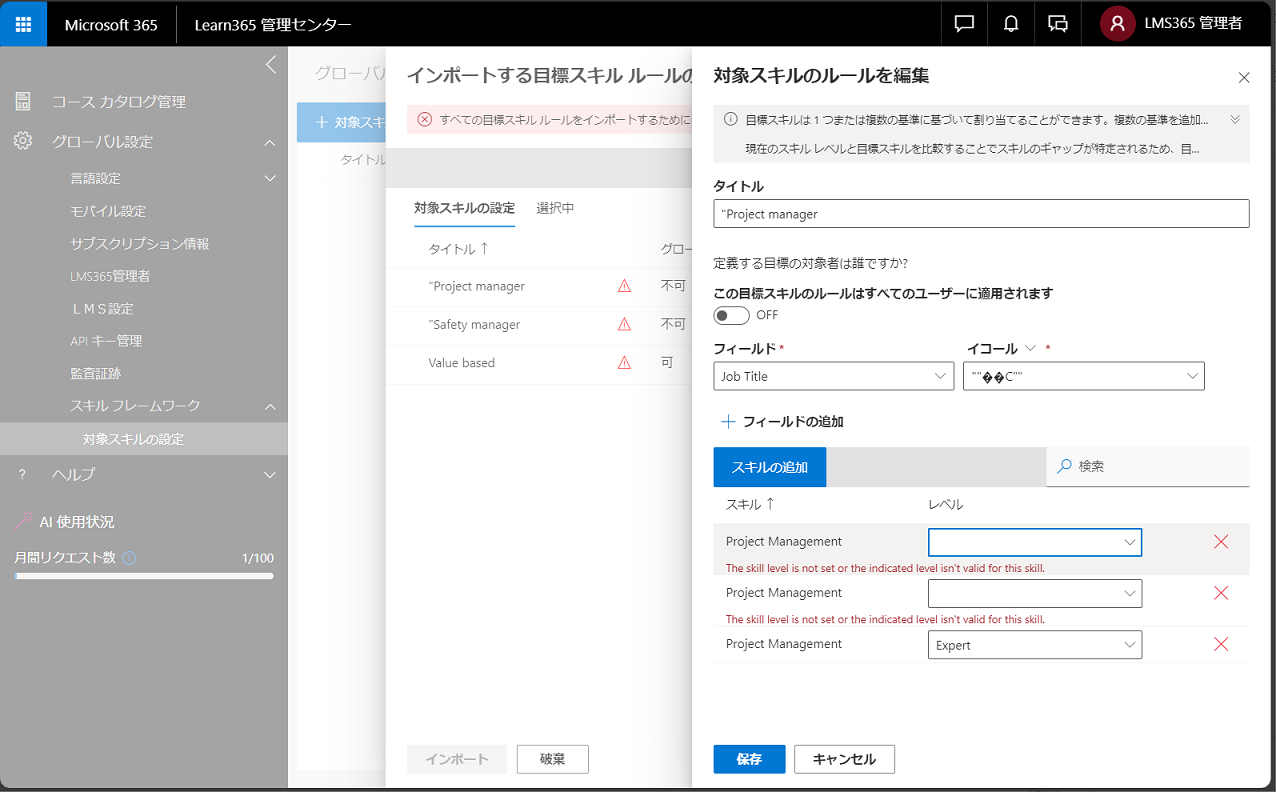The height and width of the screenshot is (792, 1276).
Task: Click the plus icon for フィールドの追加
Action: 728,421
